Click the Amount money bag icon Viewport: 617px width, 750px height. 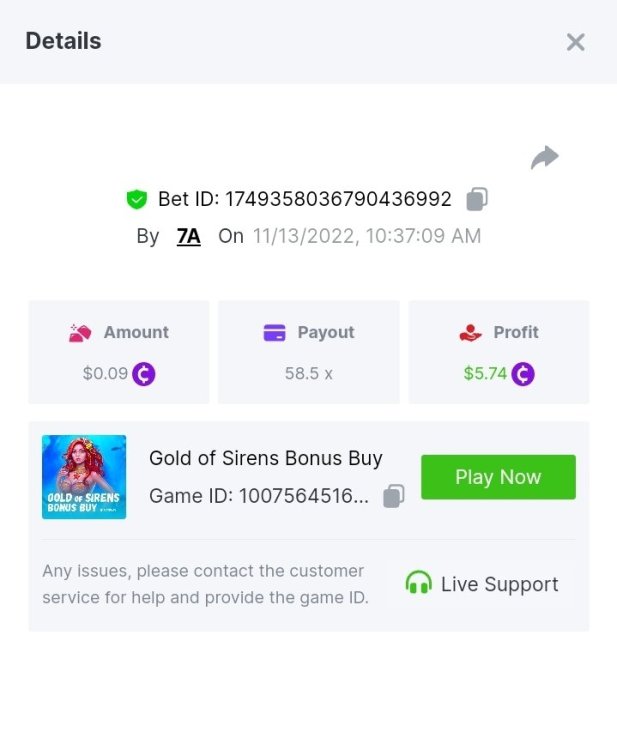[x=81, y=333]
